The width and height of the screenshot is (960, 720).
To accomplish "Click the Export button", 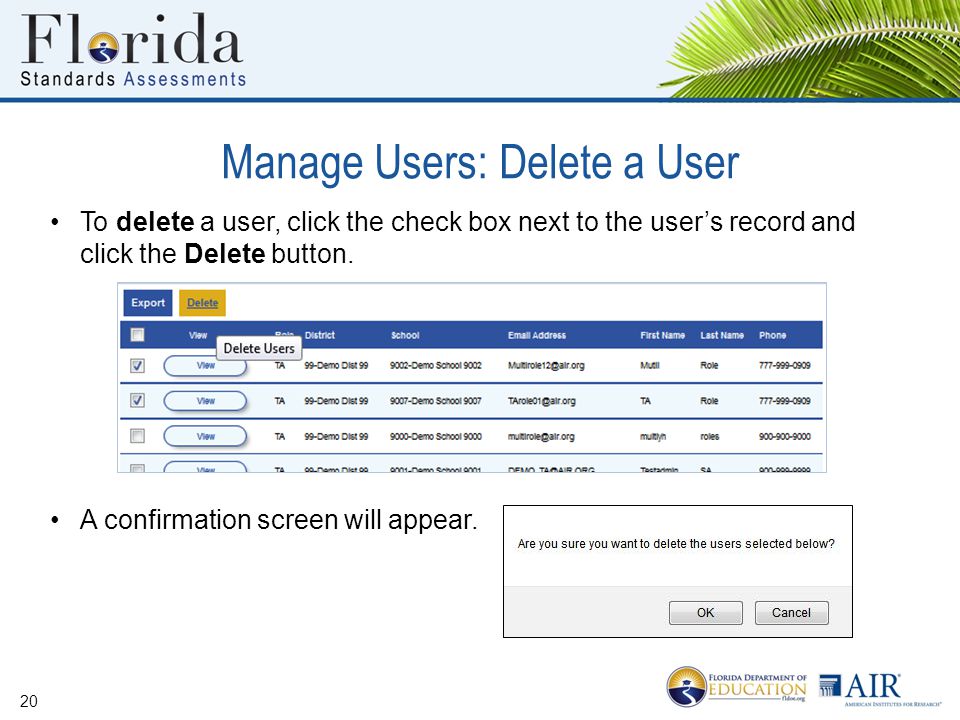I will click(148, 303).
